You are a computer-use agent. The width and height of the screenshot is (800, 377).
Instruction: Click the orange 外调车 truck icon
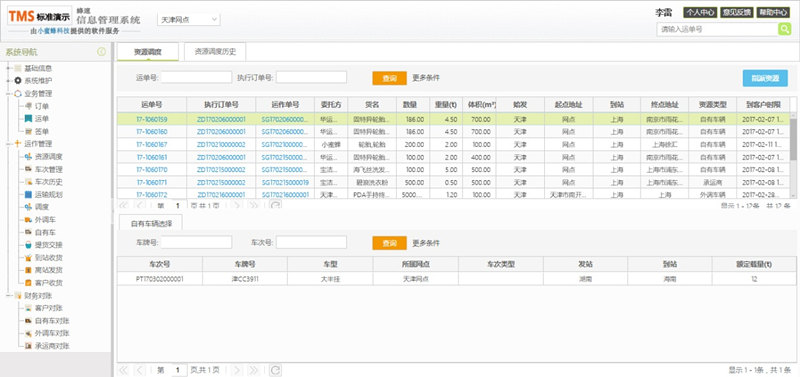pyautogui.click(x=29, y=219)
